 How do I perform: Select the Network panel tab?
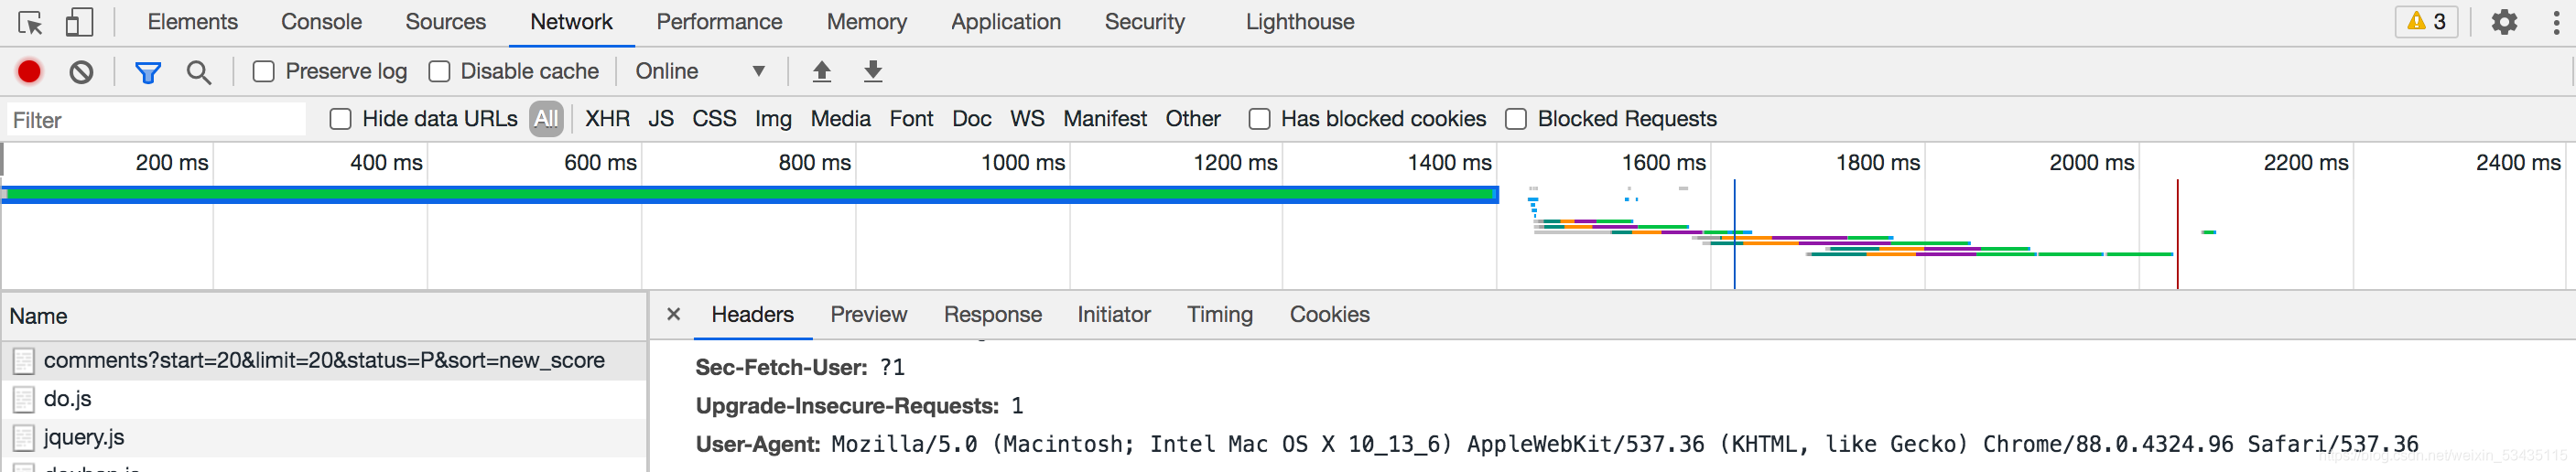point(571,22)
